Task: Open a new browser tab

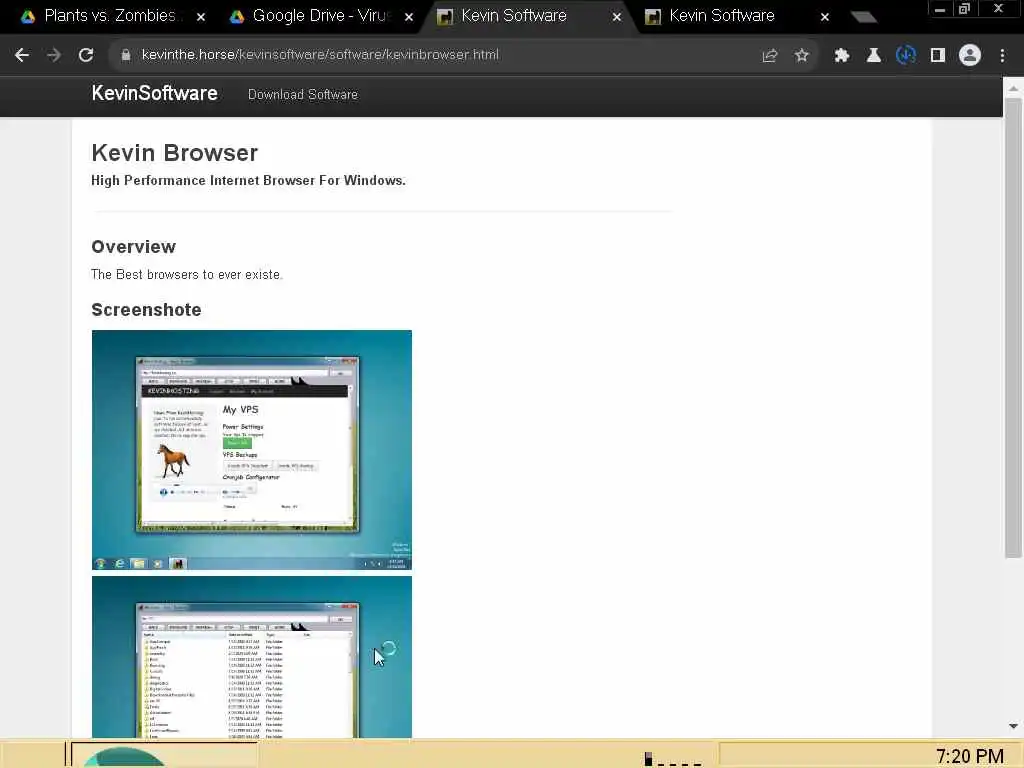Action: (x=863, y=17)
